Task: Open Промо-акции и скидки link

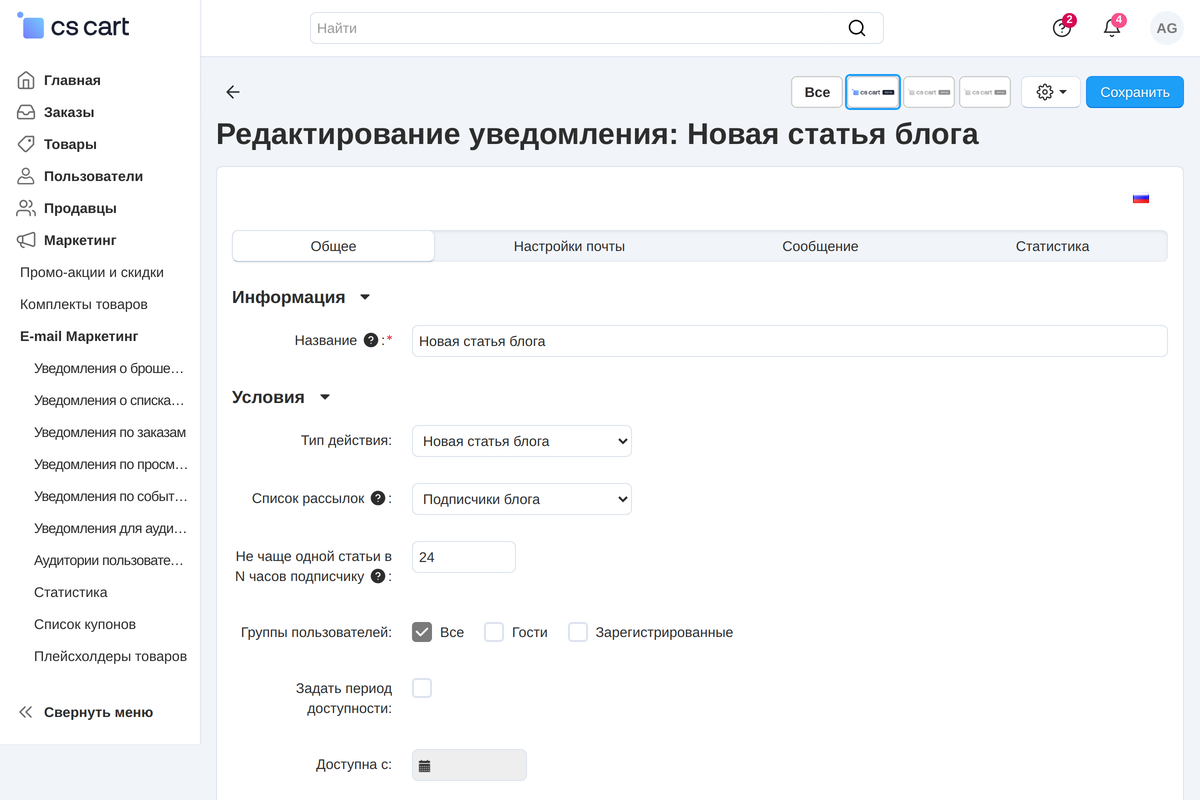Action: (x=92, y=272)
